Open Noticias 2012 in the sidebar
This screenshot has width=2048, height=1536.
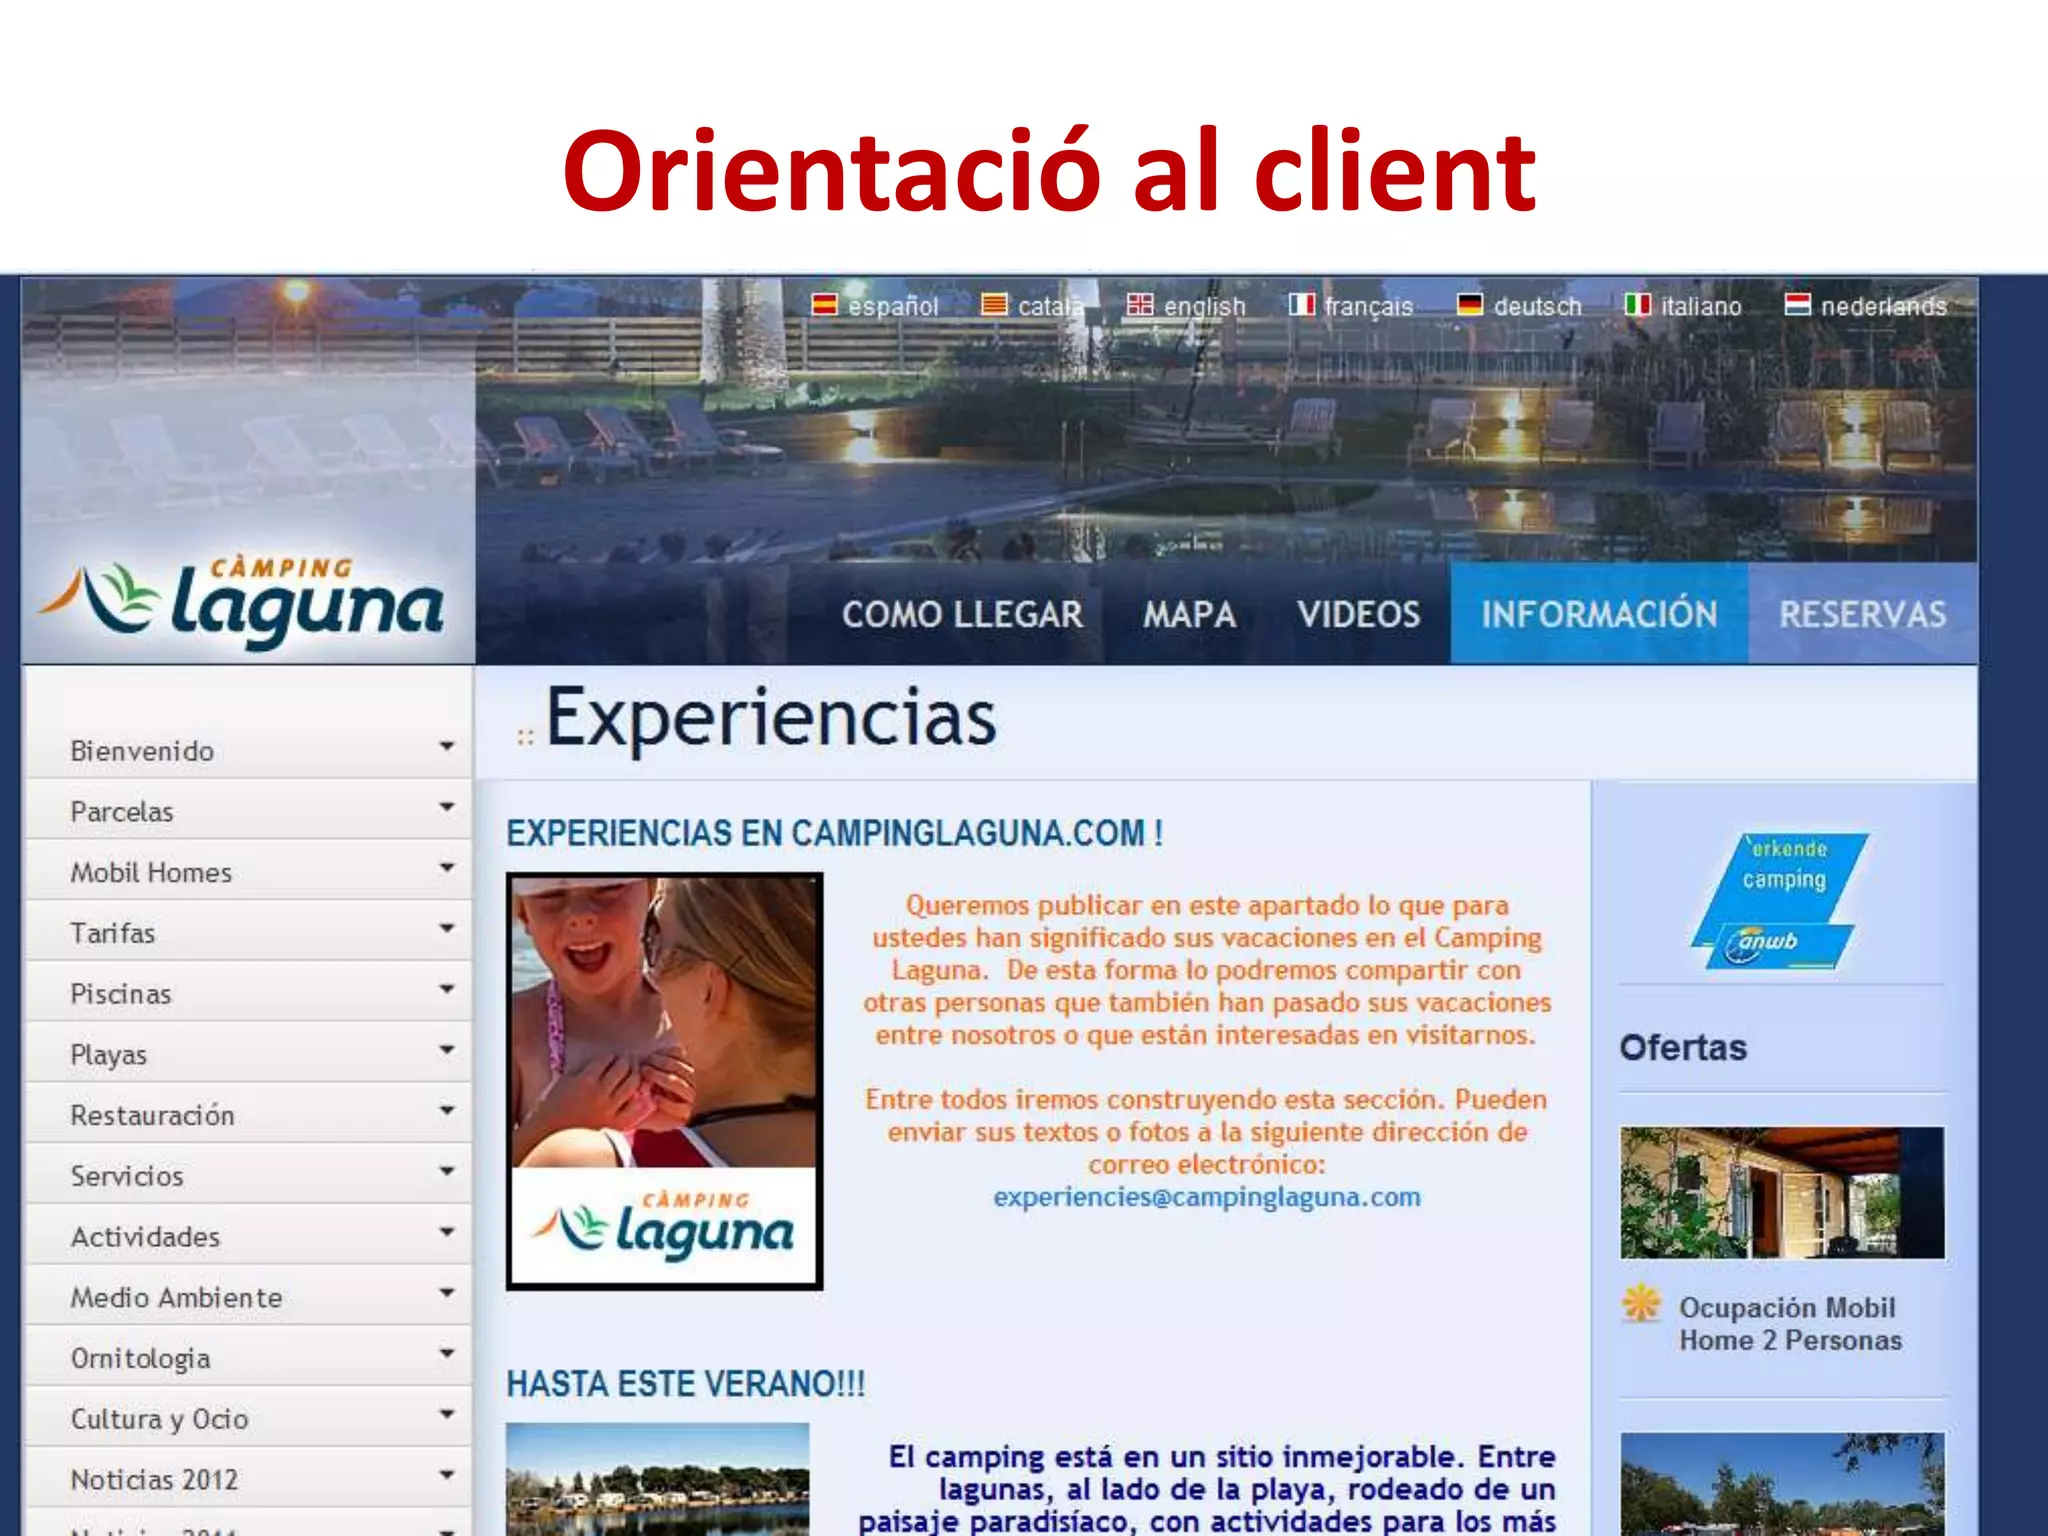click(x=155, y=1480)
